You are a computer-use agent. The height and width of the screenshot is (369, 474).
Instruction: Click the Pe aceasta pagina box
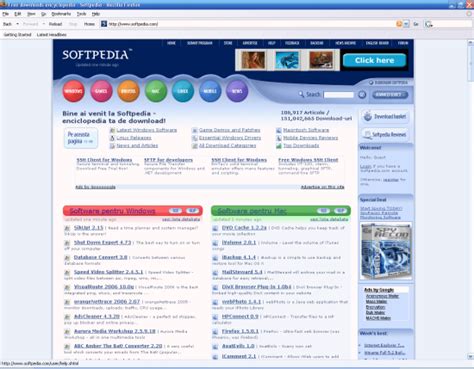tap(81, 138)
